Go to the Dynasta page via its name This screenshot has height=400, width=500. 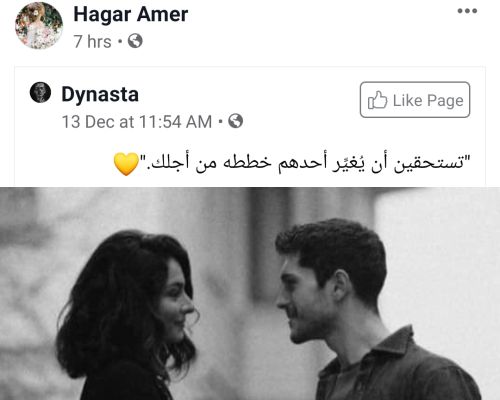[100, 94]
